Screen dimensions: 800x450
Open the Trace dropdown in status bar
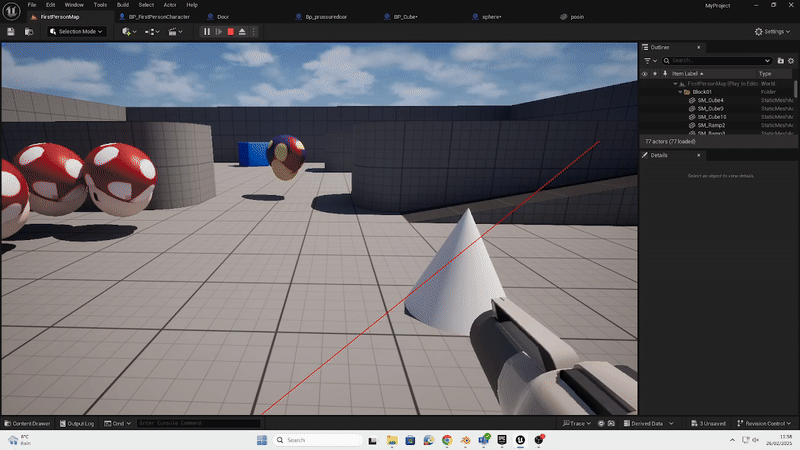pos(577,423)
